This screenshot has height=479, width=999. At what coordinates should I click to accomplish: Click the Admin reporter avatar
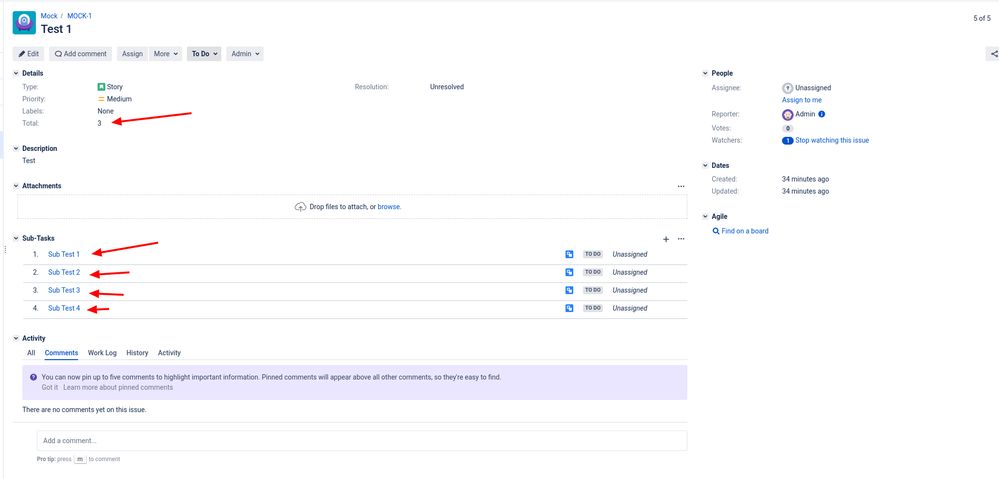click(787, 114)
